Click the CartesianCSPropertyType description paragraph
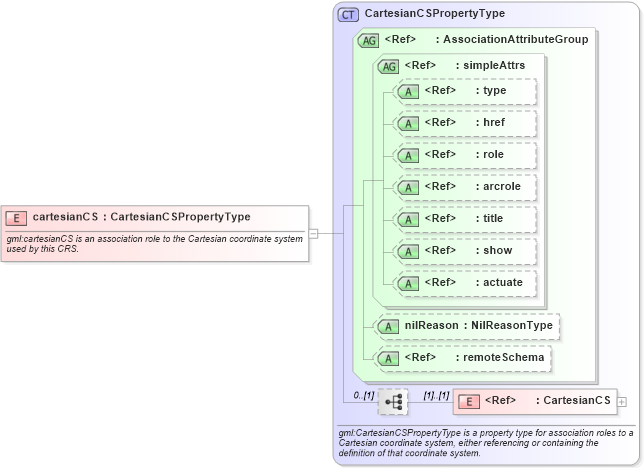The image size is (644, 468). pyautogui.click(x=486, y=443)
